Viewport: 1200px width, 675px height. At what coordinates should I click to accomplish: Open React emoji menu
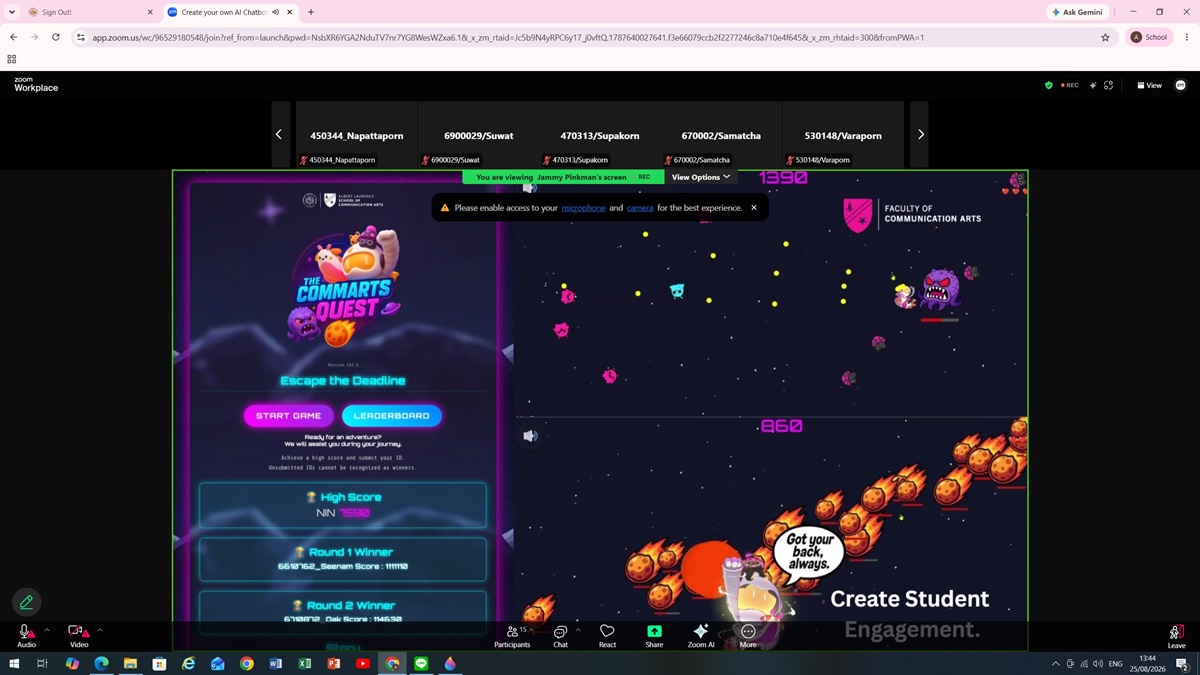(x=607, y=636)
